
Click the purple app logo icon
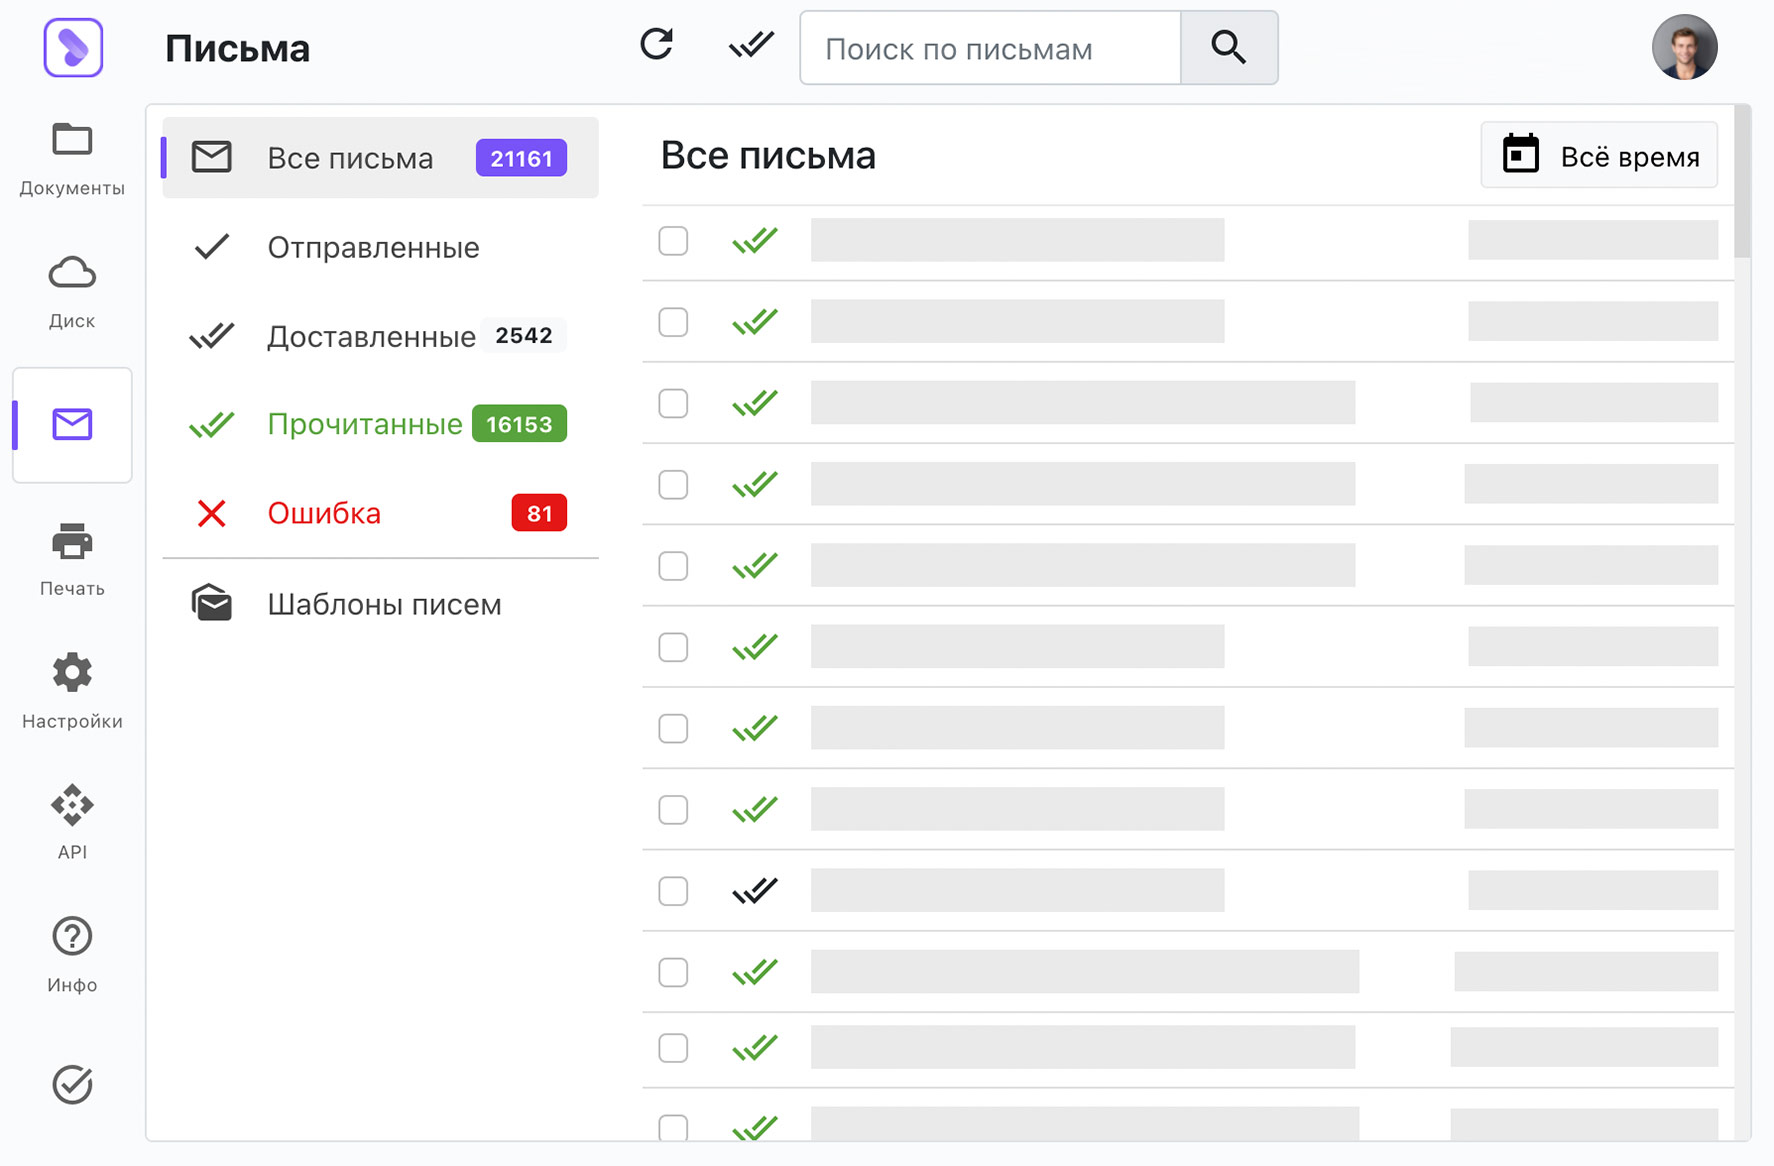coord(73,47)
